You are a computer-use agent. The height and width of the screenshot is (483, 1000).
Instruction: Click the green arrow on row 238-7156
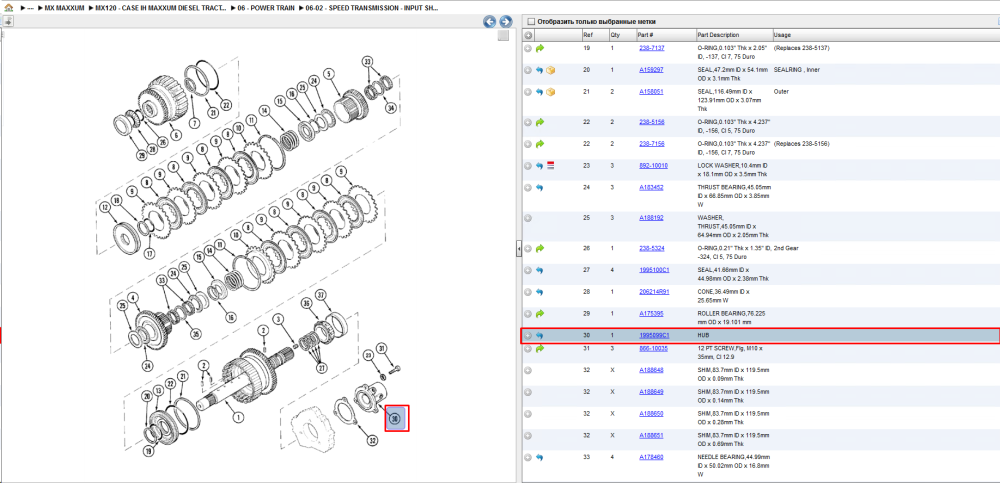[540, 144]
